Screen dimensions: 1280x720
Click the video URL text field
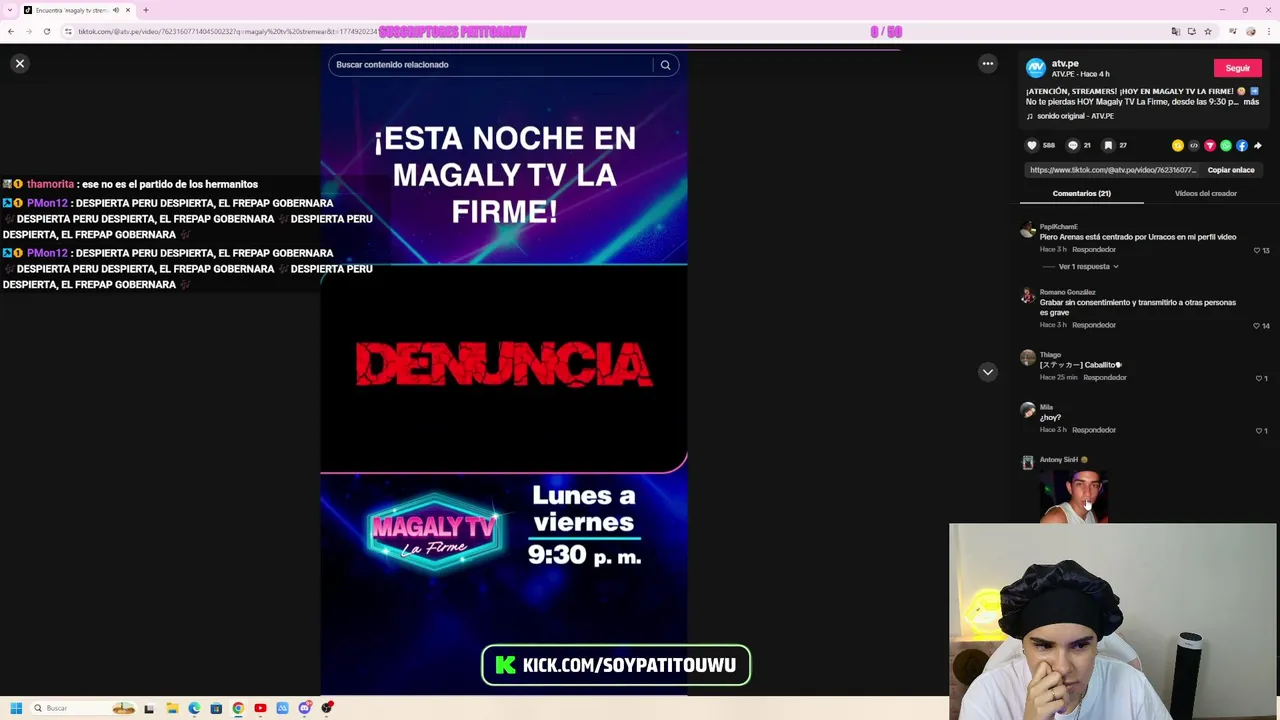(1112, 170)
